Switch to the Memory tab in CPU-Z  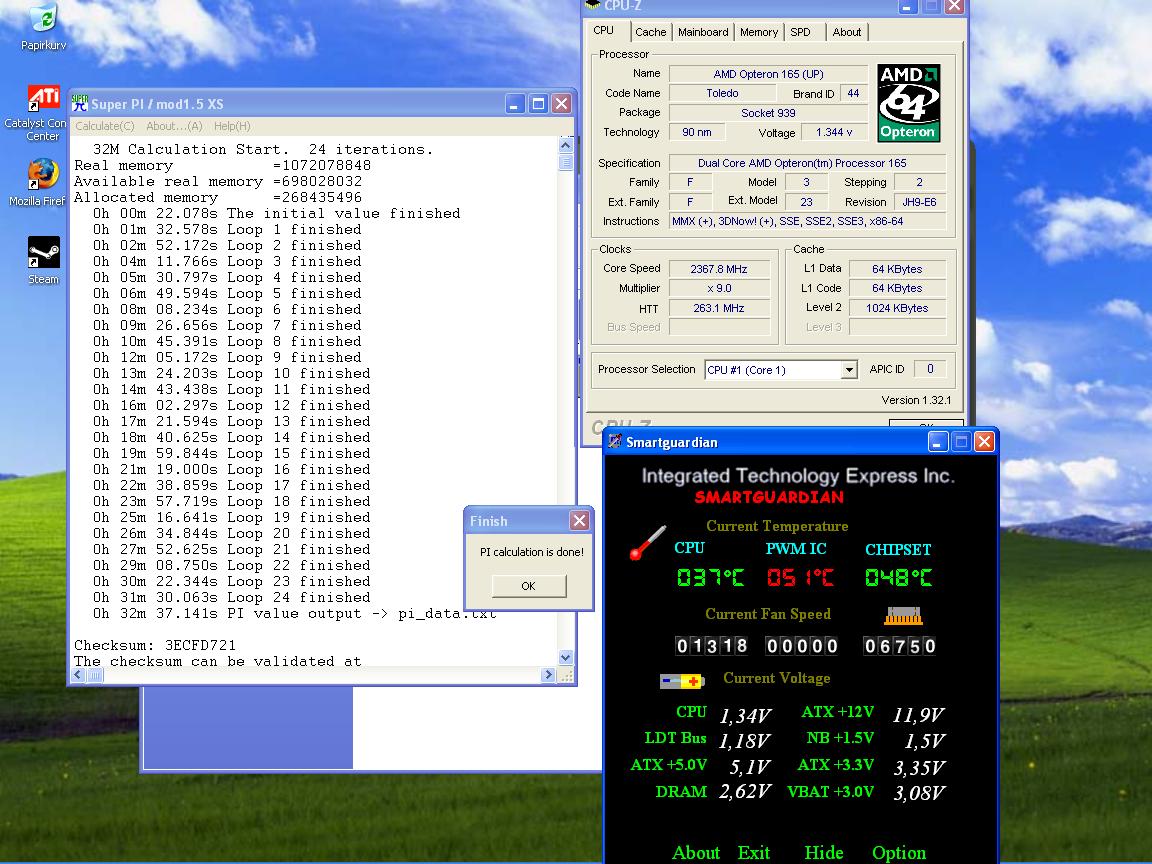pos(759,32)
